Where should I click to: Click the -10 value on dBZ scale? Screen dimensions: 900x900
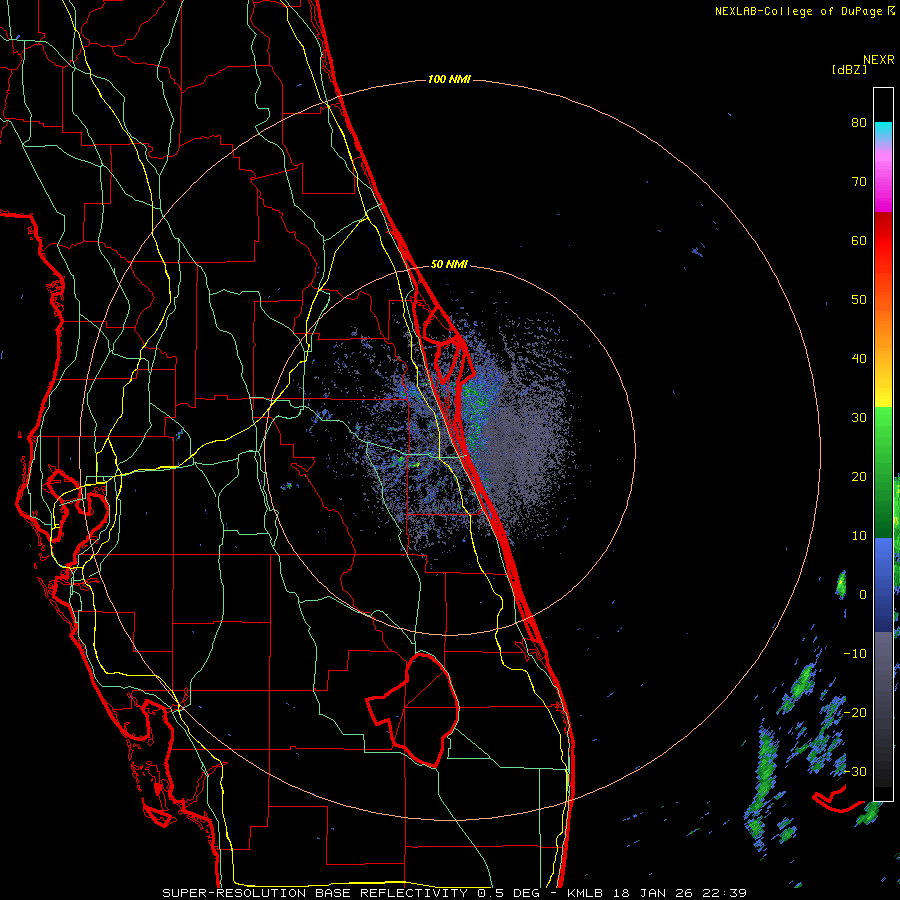point(855,654)
